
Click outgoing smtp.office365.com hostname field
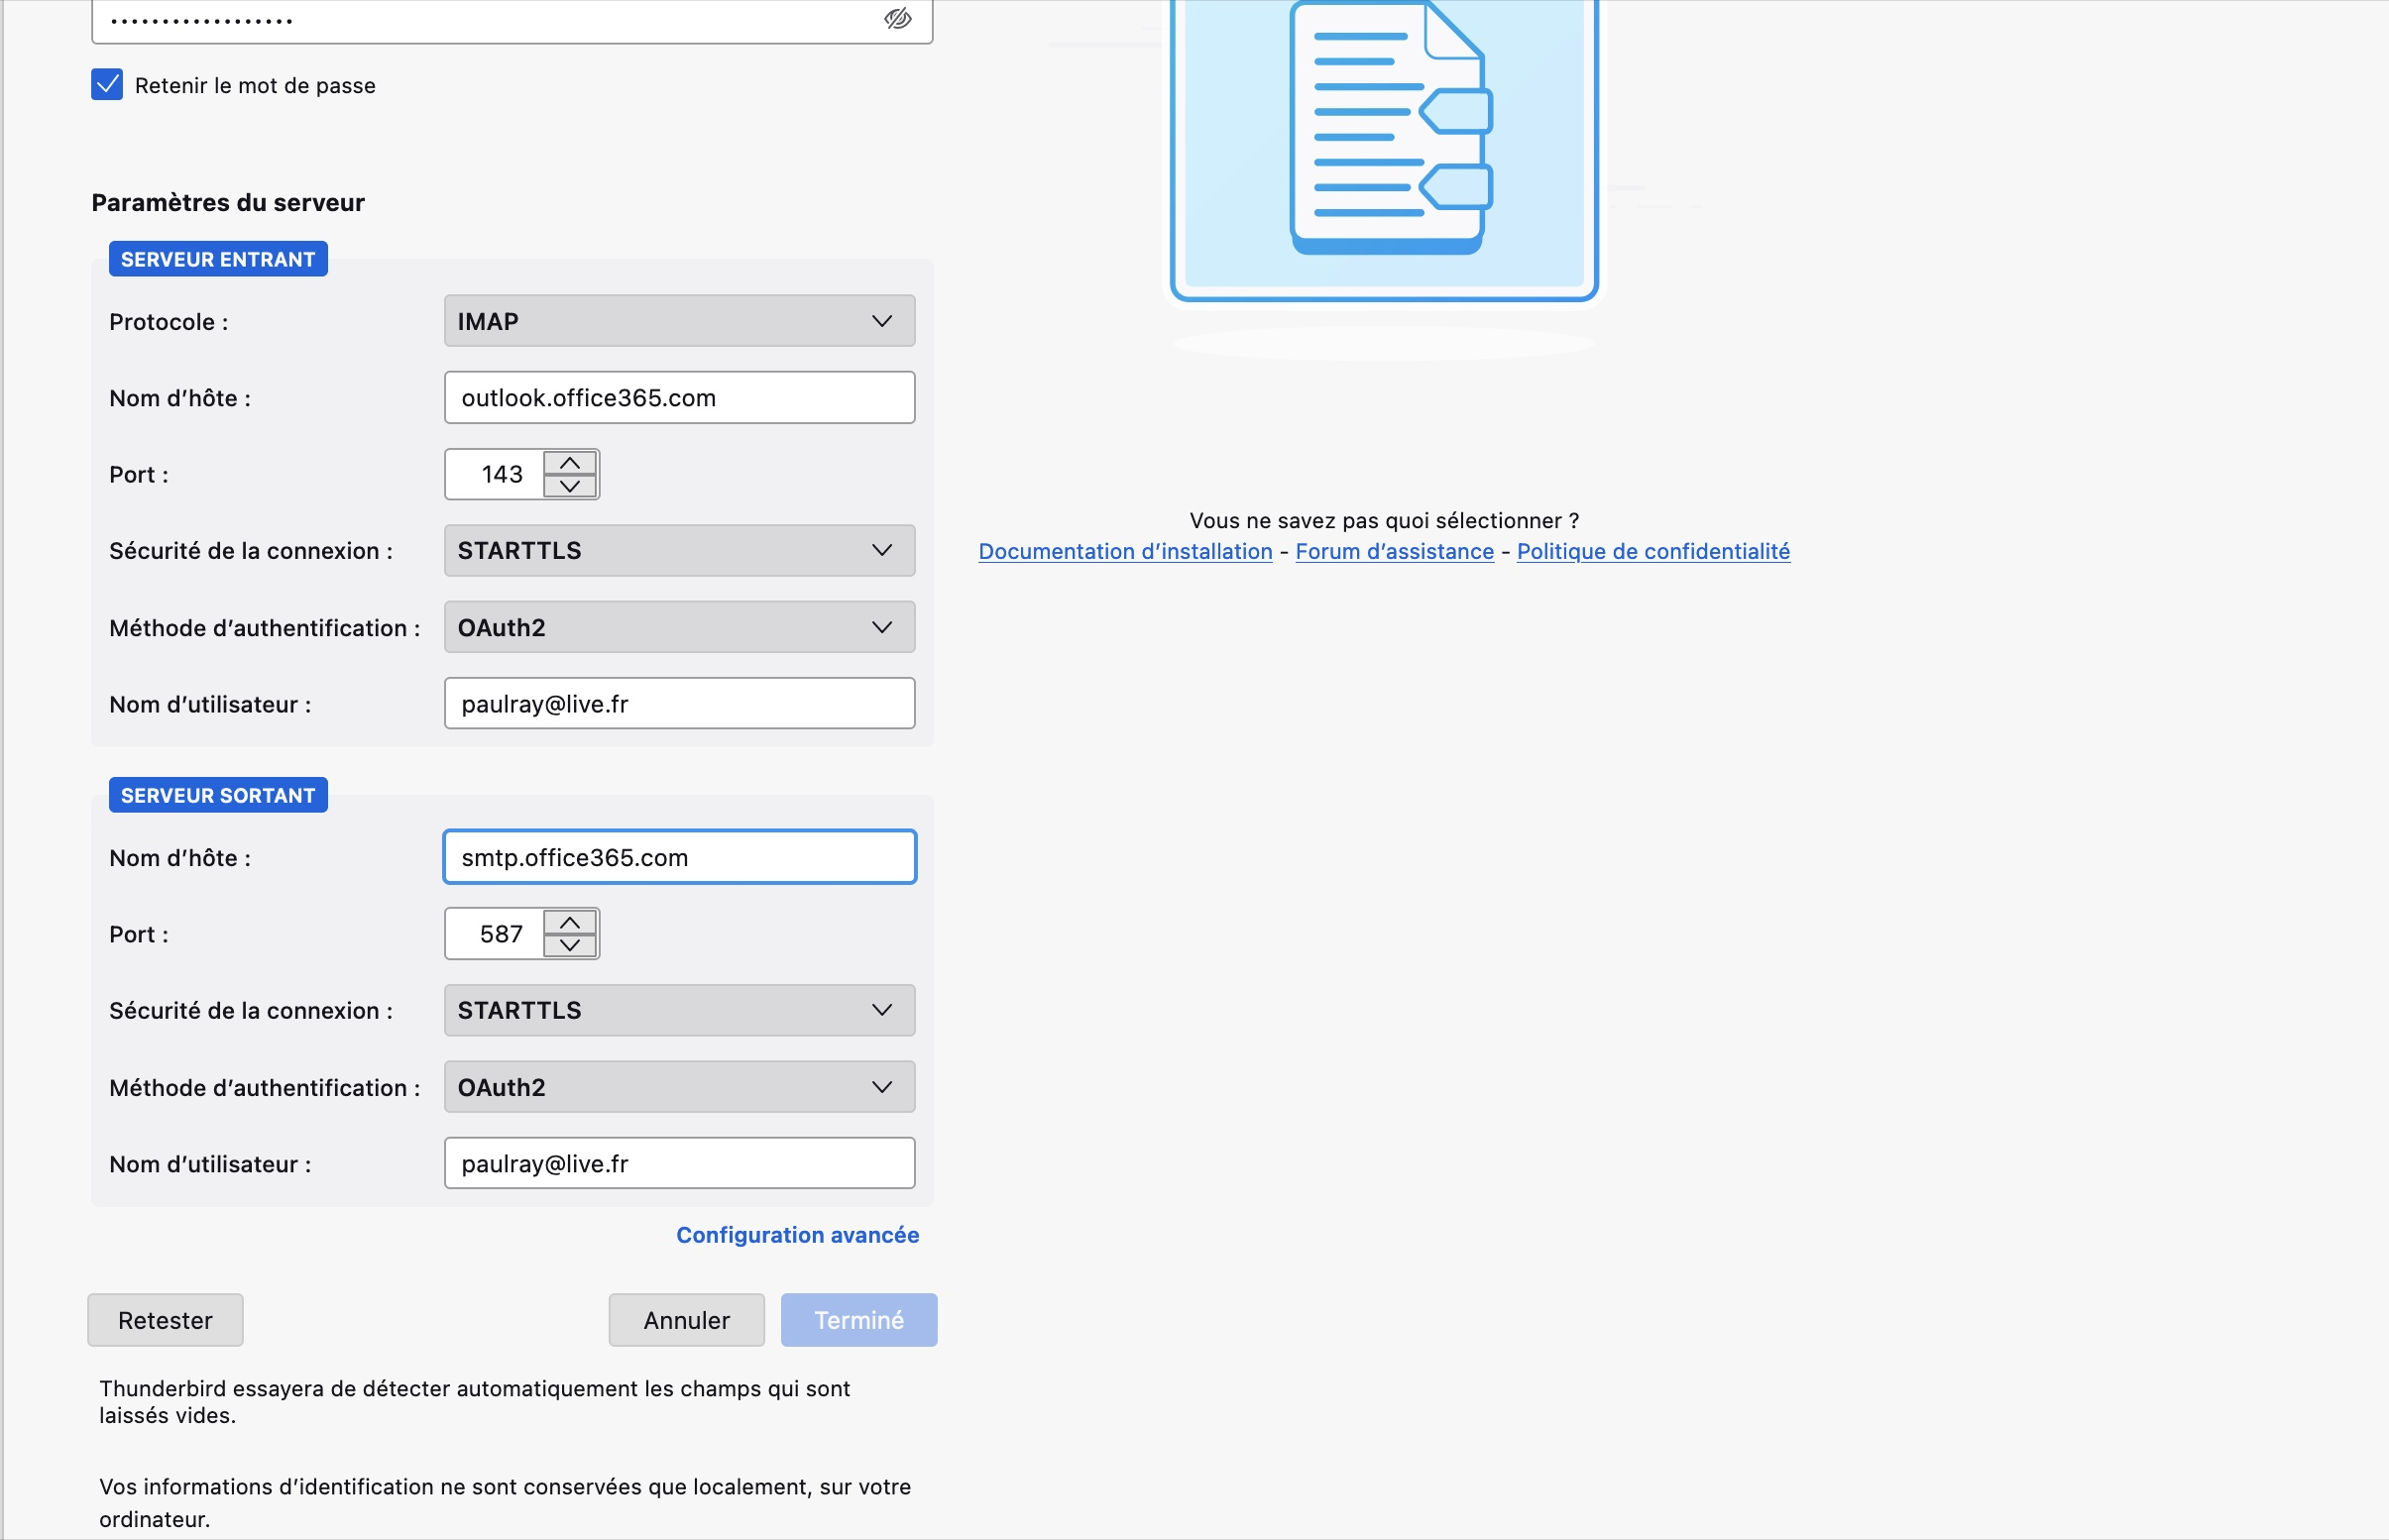pos(679,857)
